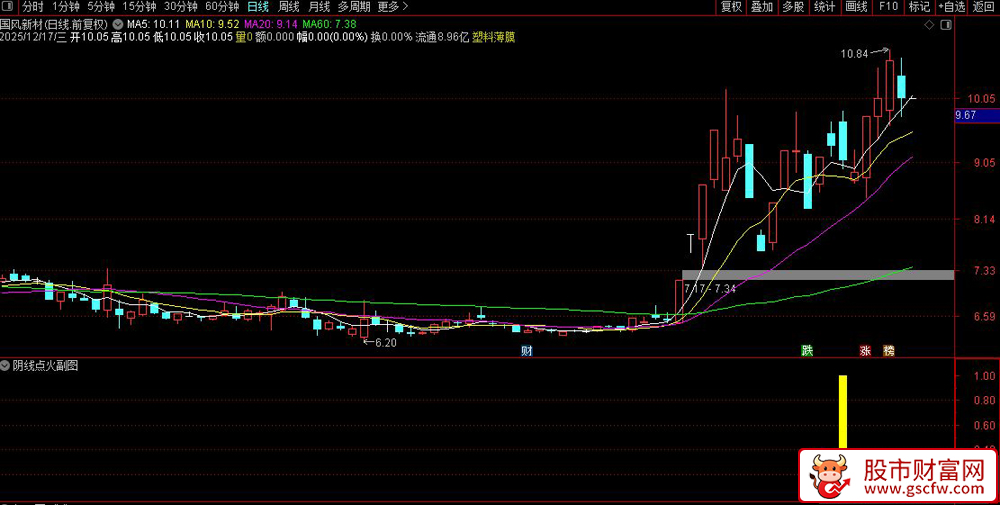Click the 标记 mark button
This screenshot has width=1000, height=505.
pos(919,7)
